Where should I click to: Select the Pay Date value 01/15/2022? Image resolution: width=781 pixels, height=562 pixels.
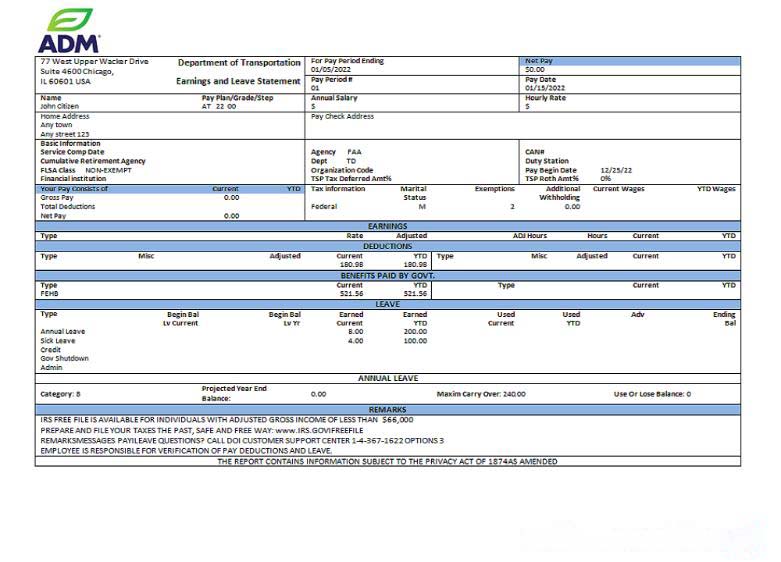click(545, 88)
